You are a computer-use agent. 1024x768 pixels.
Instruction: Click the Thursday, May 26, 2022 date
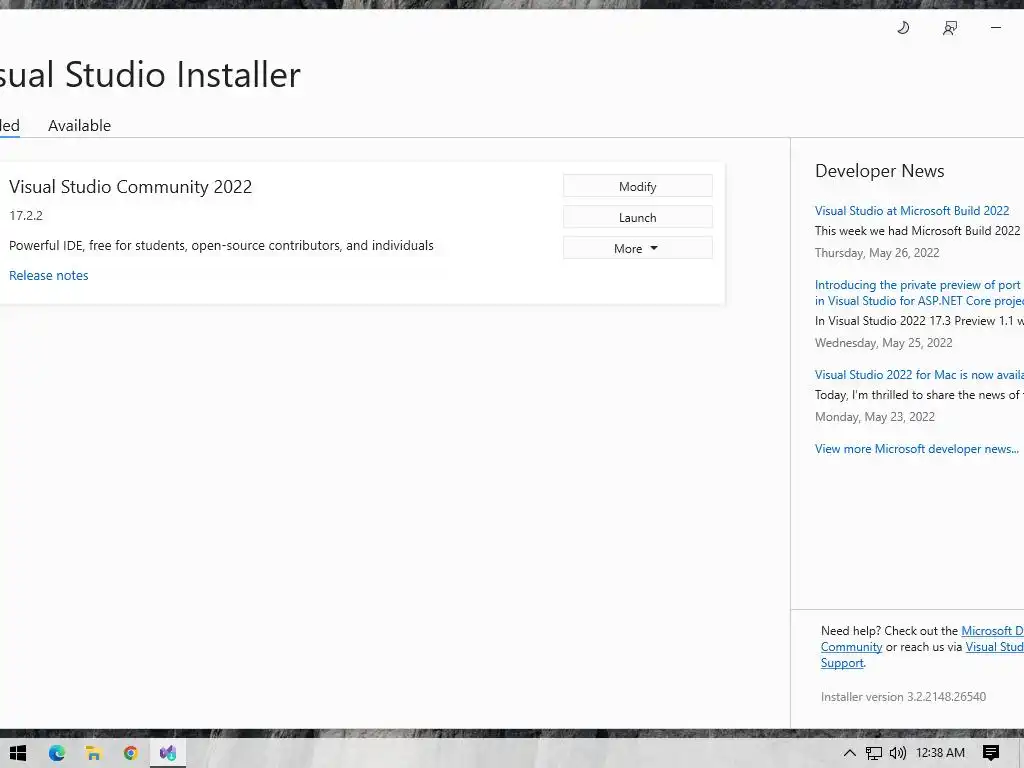(877, 253)
